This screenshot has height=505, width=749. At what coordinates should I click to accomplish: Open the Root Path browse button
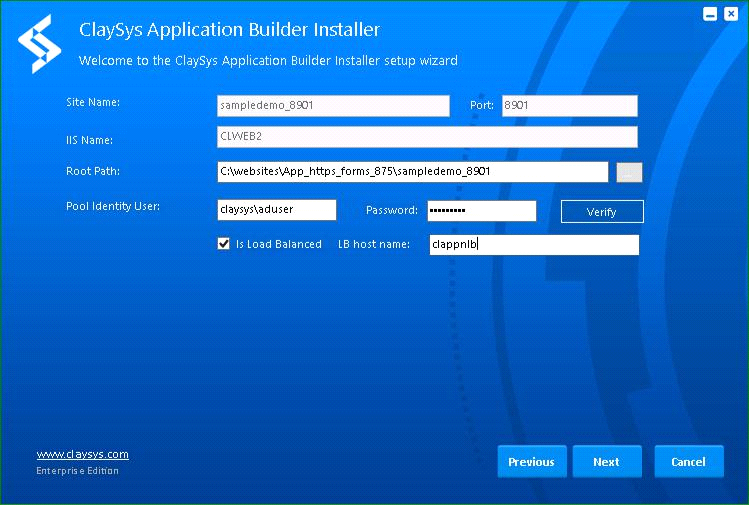coord(629,172)
